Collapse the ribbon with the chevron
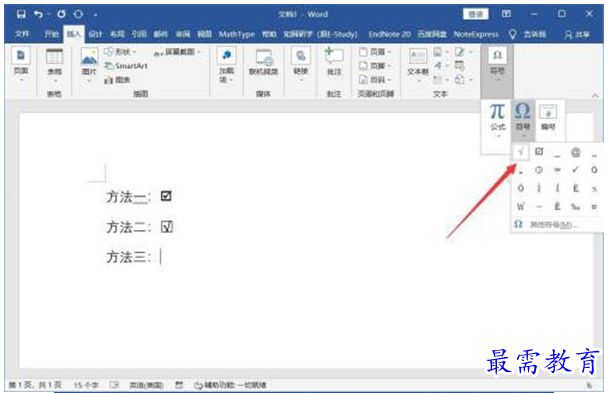The height and width of the screenshot is (393, 608). tap(595, 95)
